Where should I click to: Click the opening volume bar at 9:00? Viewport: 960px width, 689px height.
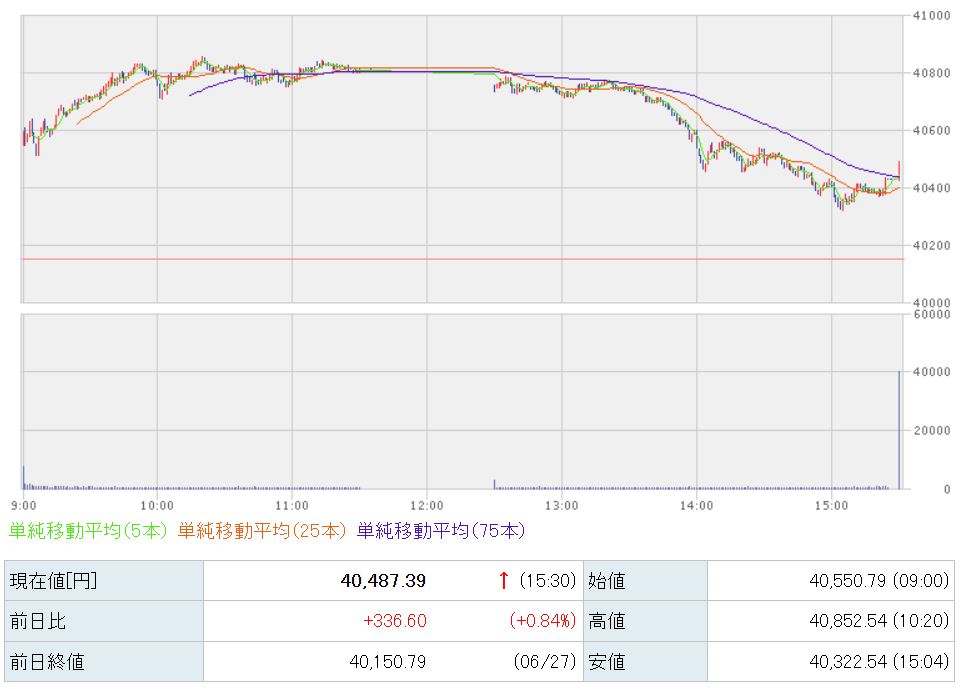[24, 478]
